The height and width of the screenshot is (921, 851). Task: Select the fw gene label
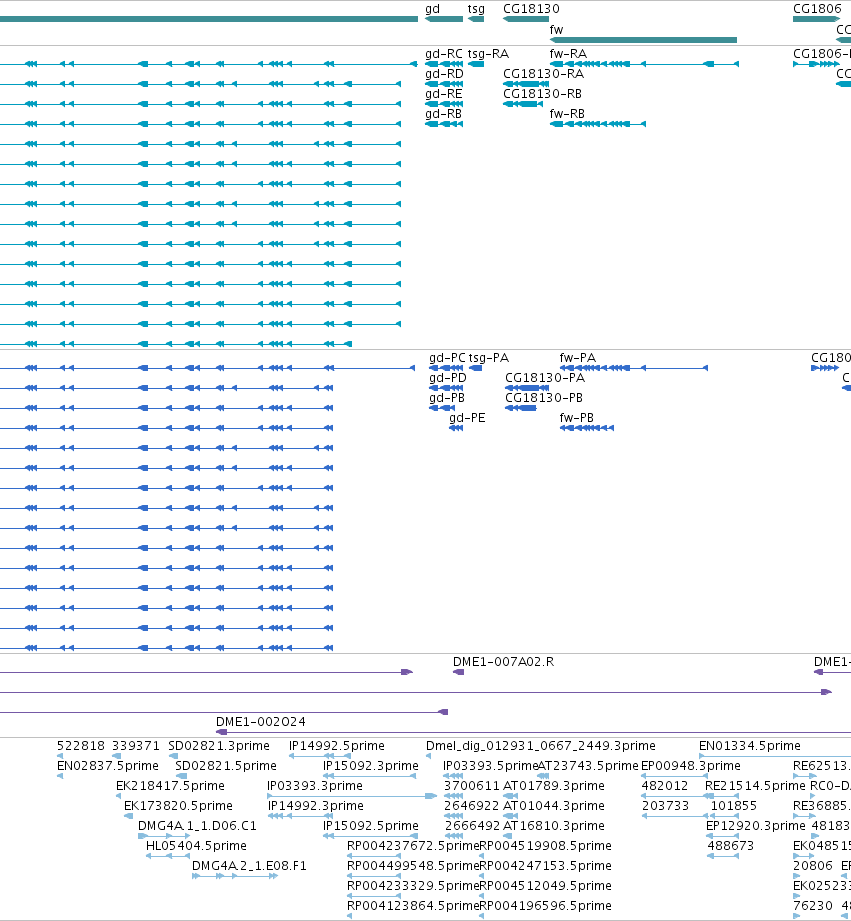pos(556,29)
